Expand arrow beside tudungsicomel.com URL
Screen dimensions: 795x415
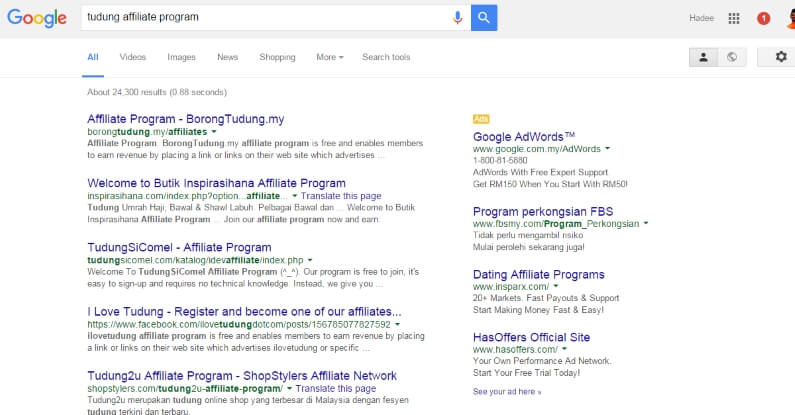[x=310, y=260]
